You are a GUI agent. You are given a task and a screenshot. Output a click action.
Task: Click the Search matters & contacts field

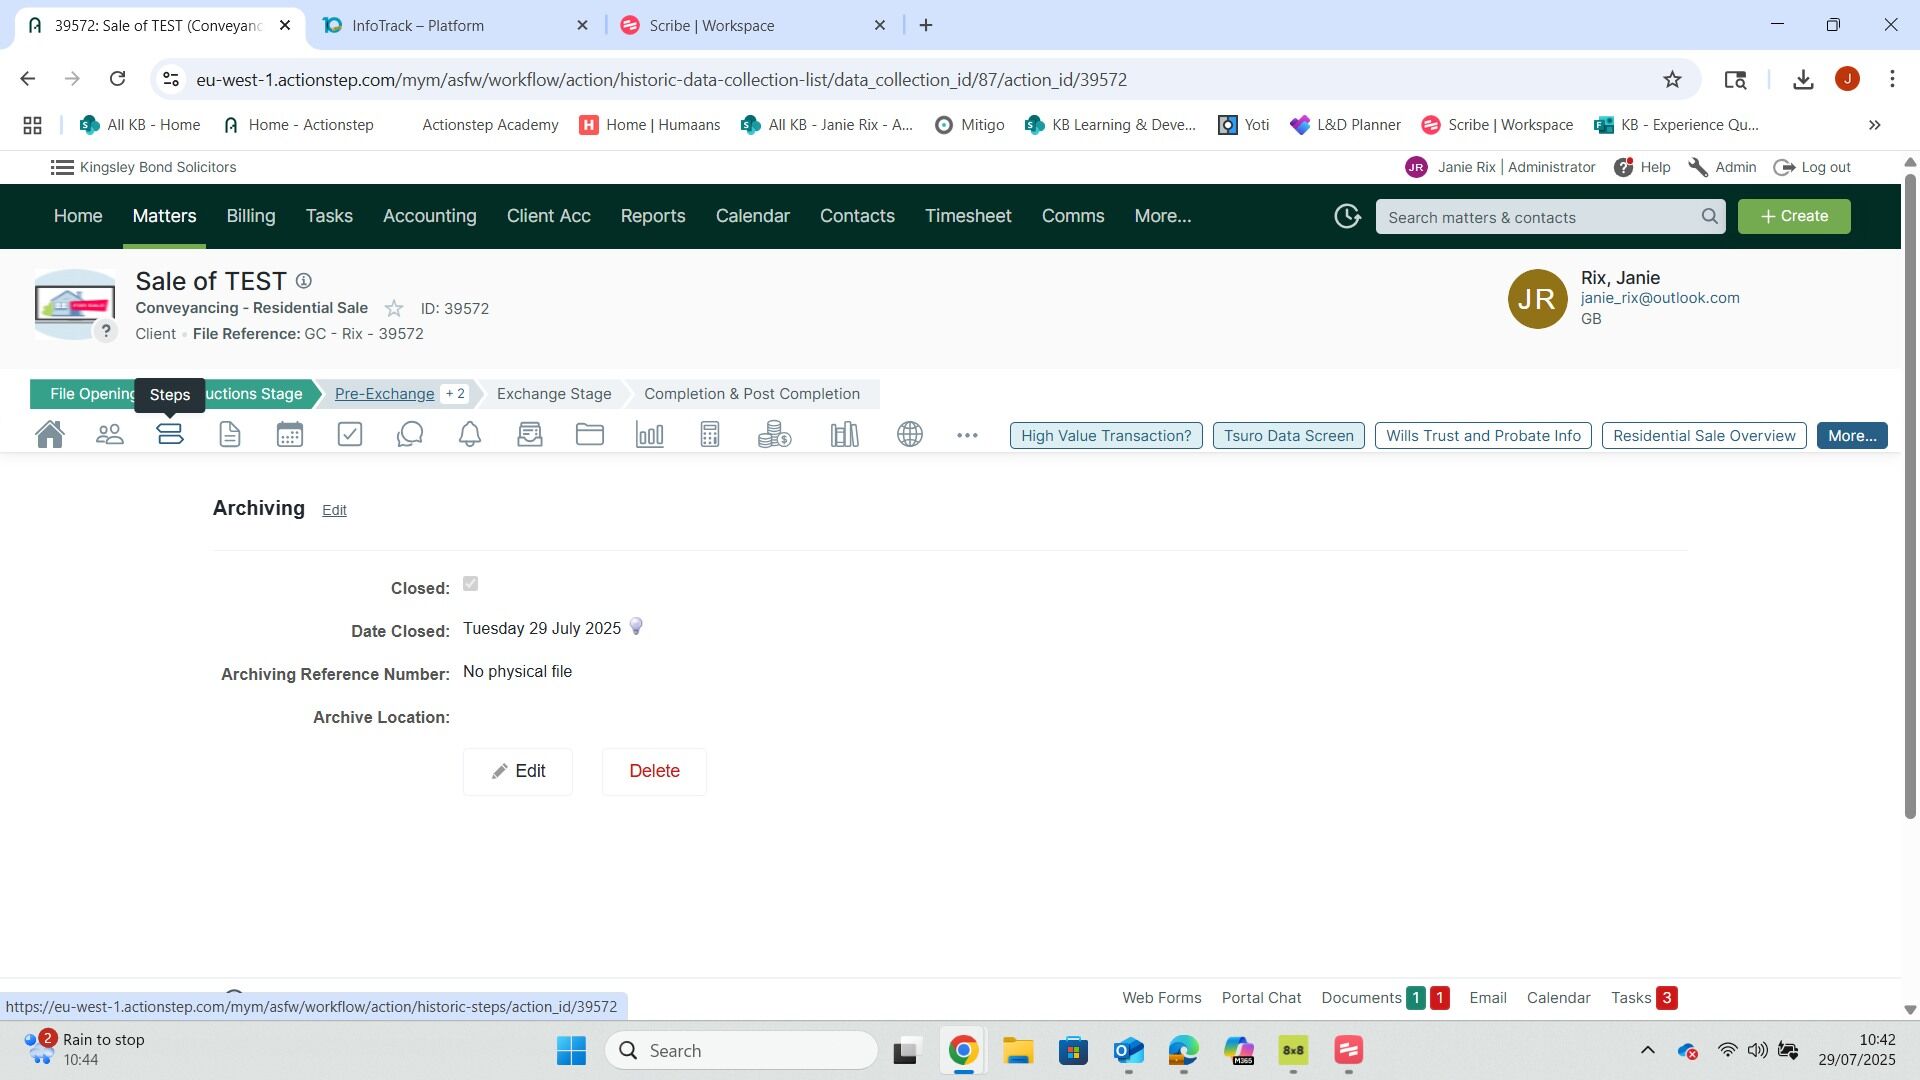pyautogui.click(x=1540, y=217)
